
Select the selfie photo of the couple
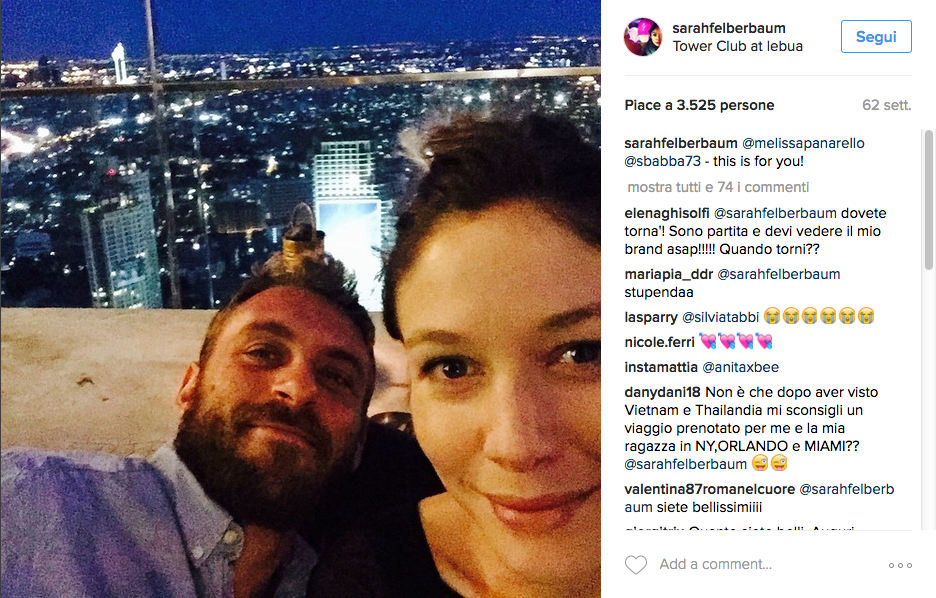pos(300,299)
